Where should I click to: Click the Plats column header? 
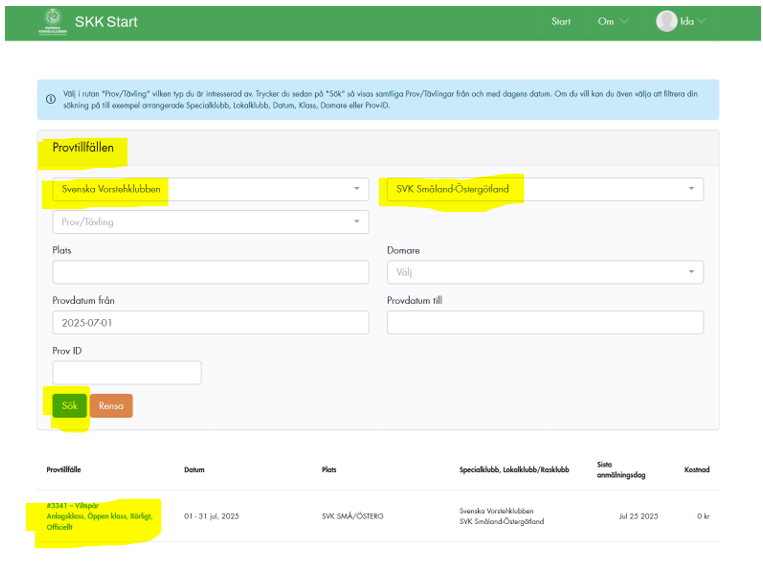click(x=329, y=470)
